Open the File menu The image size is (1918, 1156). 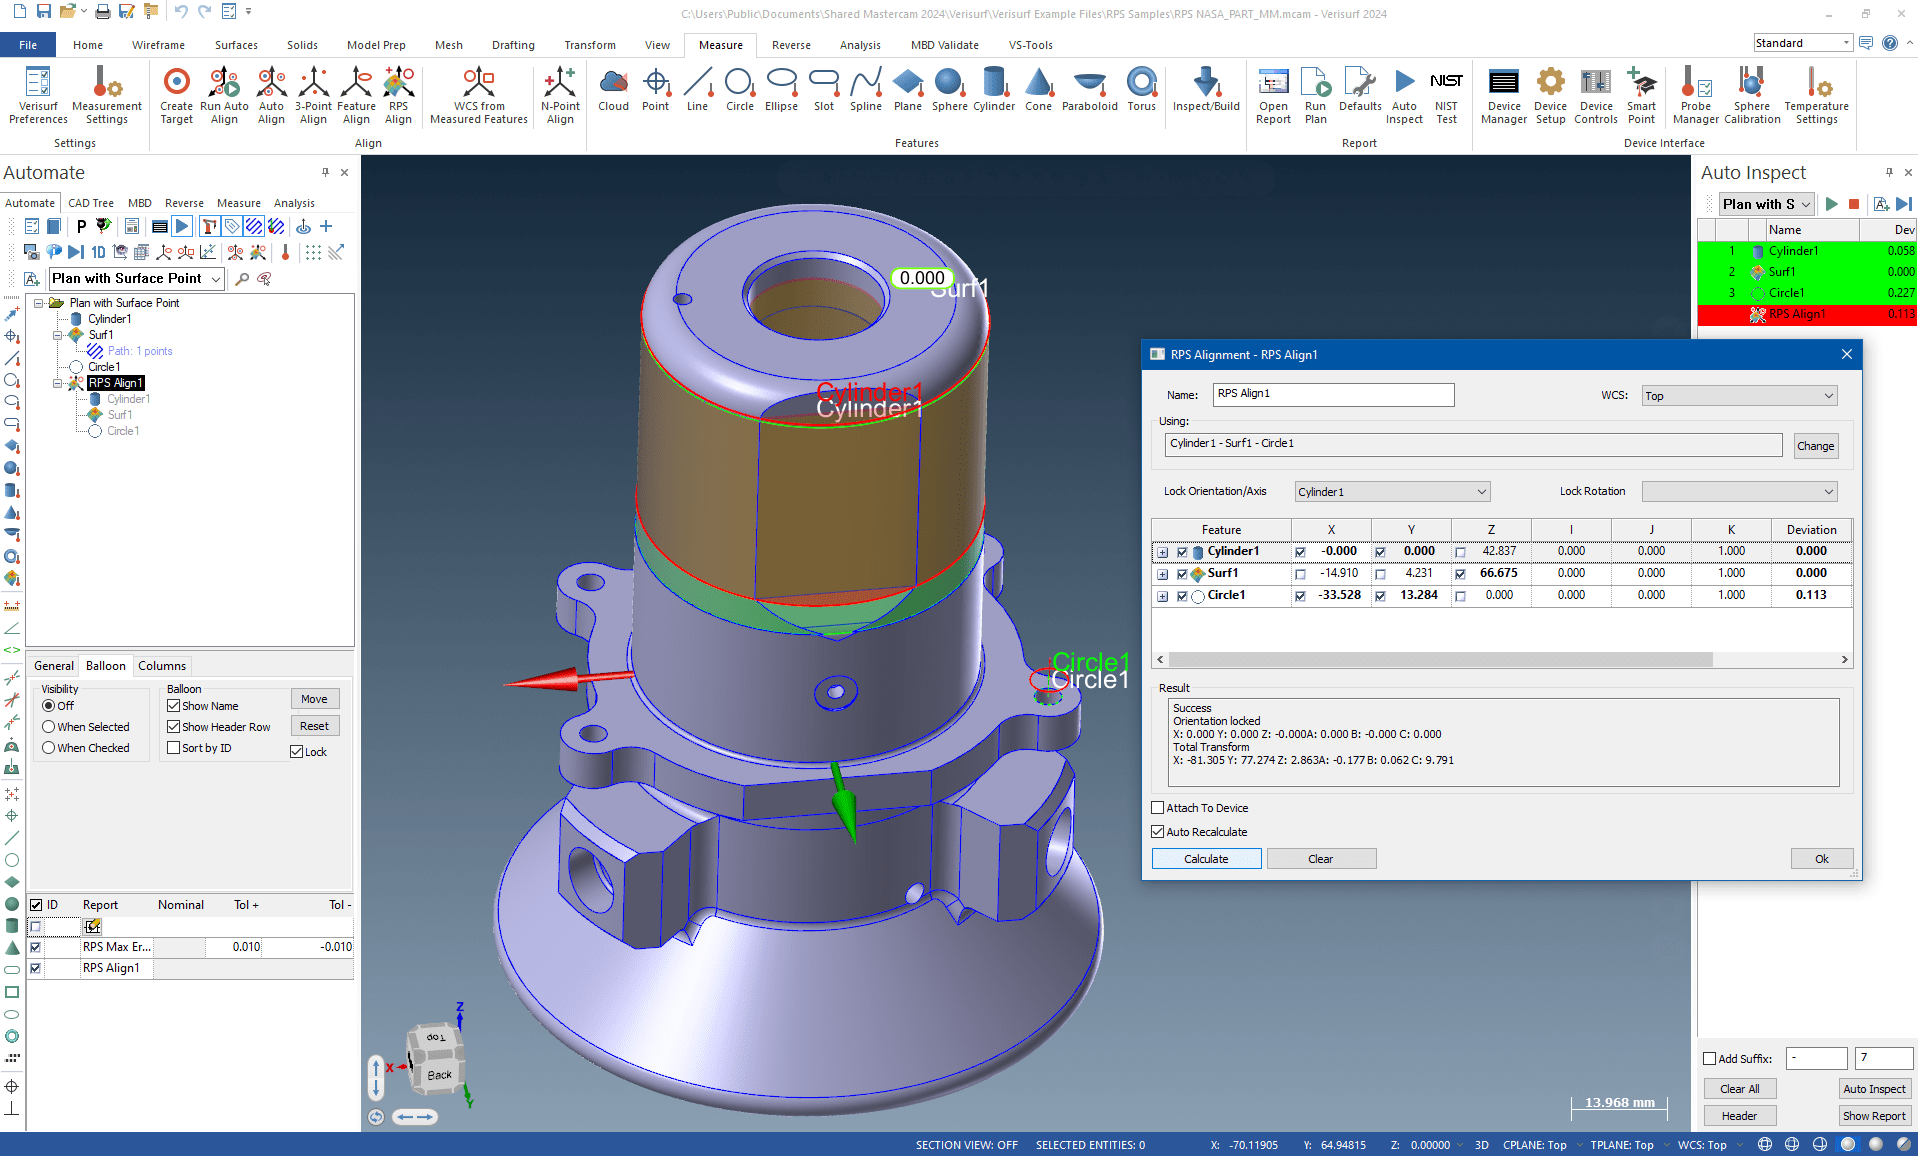(x=28, y=45)
